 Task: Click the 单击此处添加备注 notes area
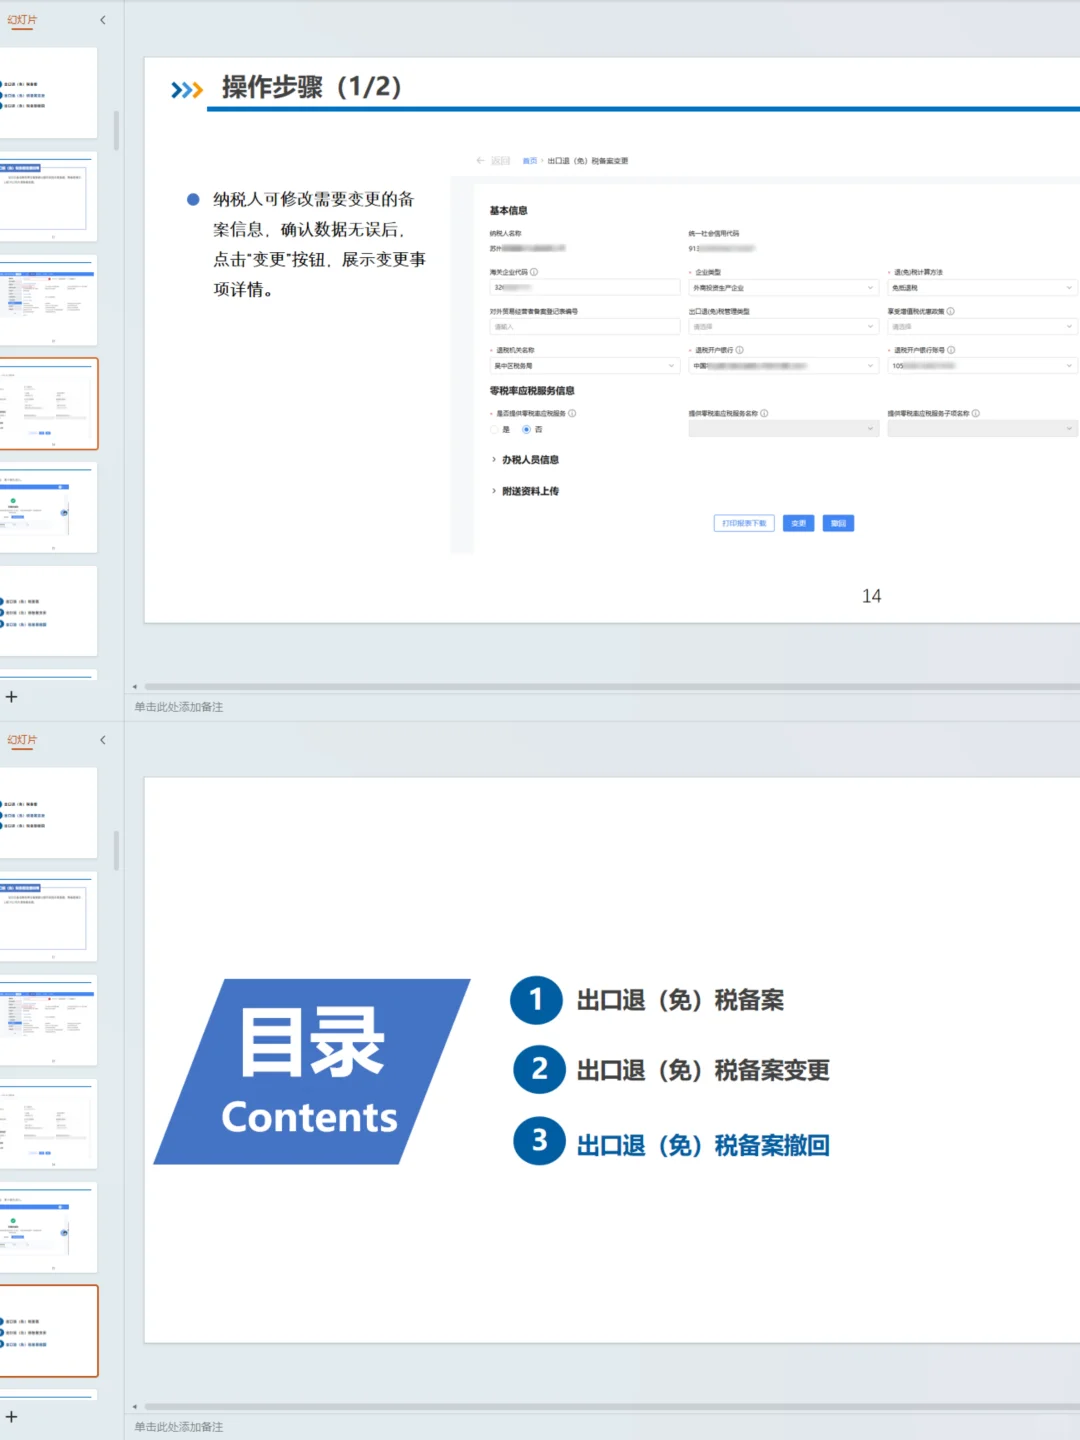pos(178,706)
